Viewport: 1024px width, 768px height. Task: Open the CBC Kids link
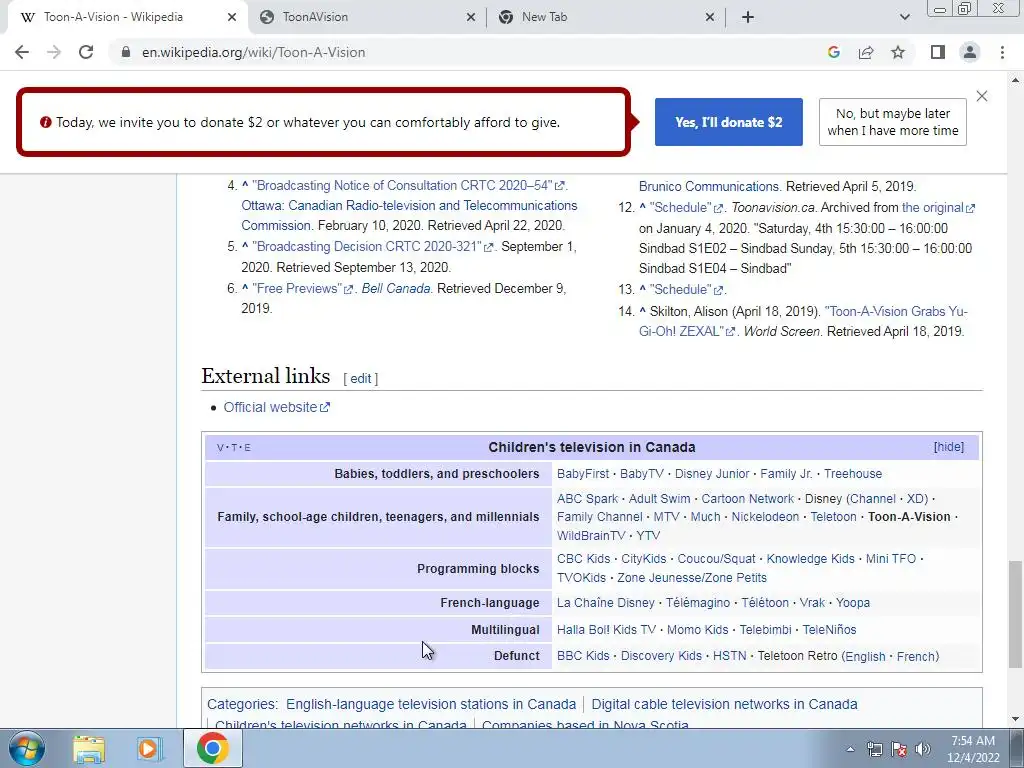tap(583, 558)
